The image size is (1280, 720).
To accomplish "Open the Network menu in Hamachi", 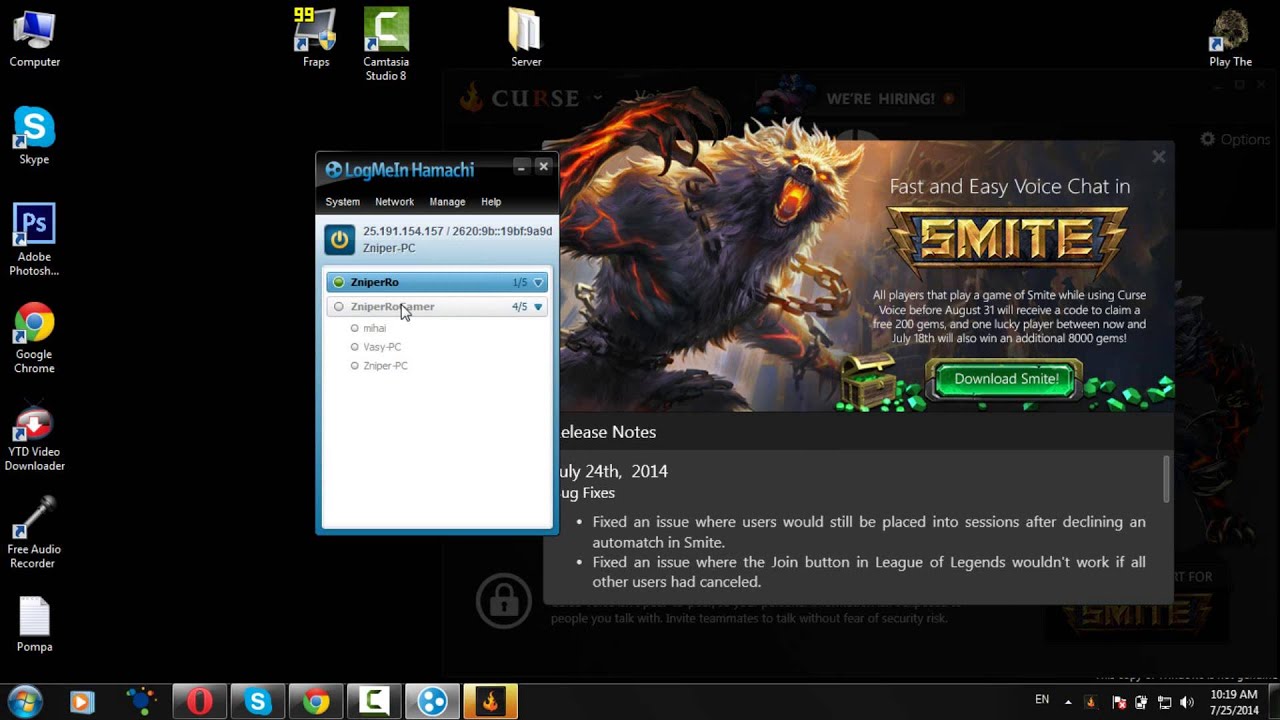I will 394,202.
